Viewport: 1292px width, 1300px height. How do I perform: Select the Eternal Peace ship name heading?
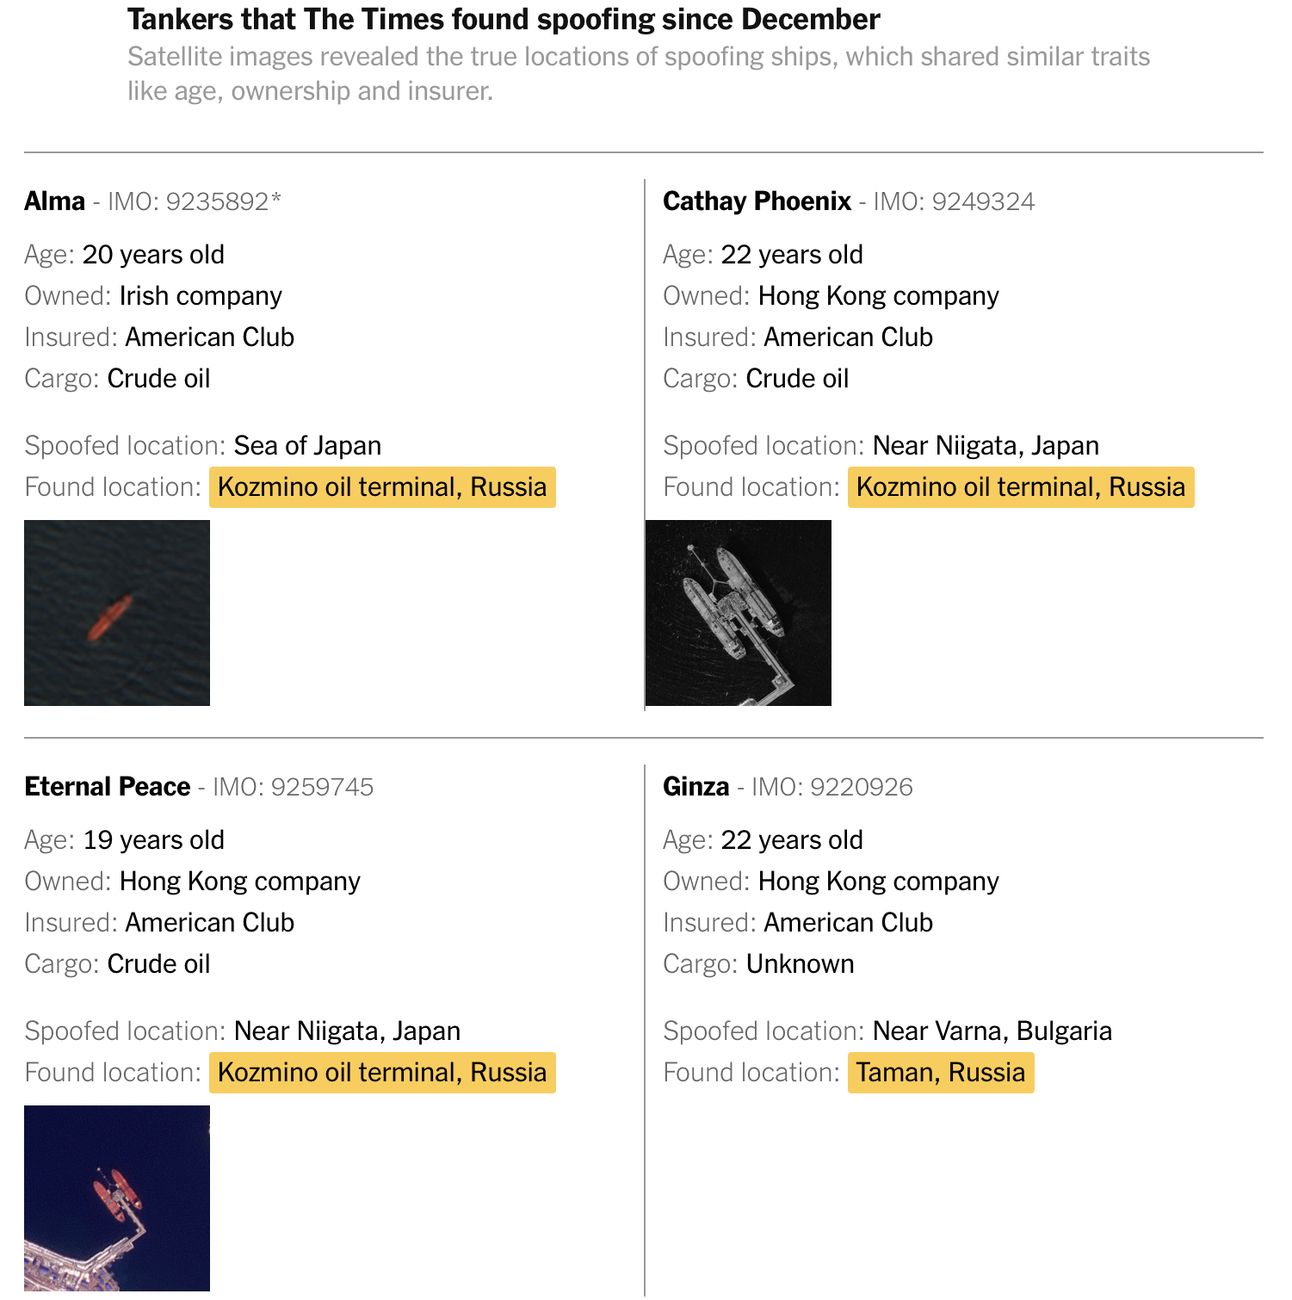[x=107, y=787]
